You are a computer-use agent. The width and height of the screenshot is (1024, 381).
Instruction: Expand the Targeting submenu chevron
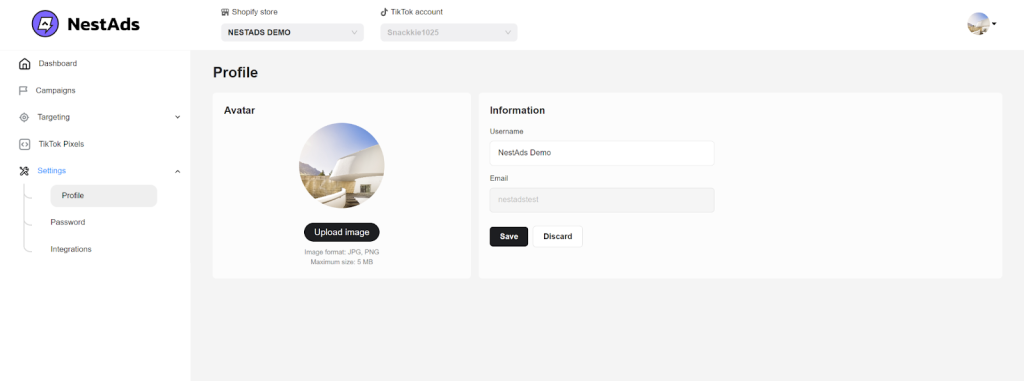pos(178,118)
